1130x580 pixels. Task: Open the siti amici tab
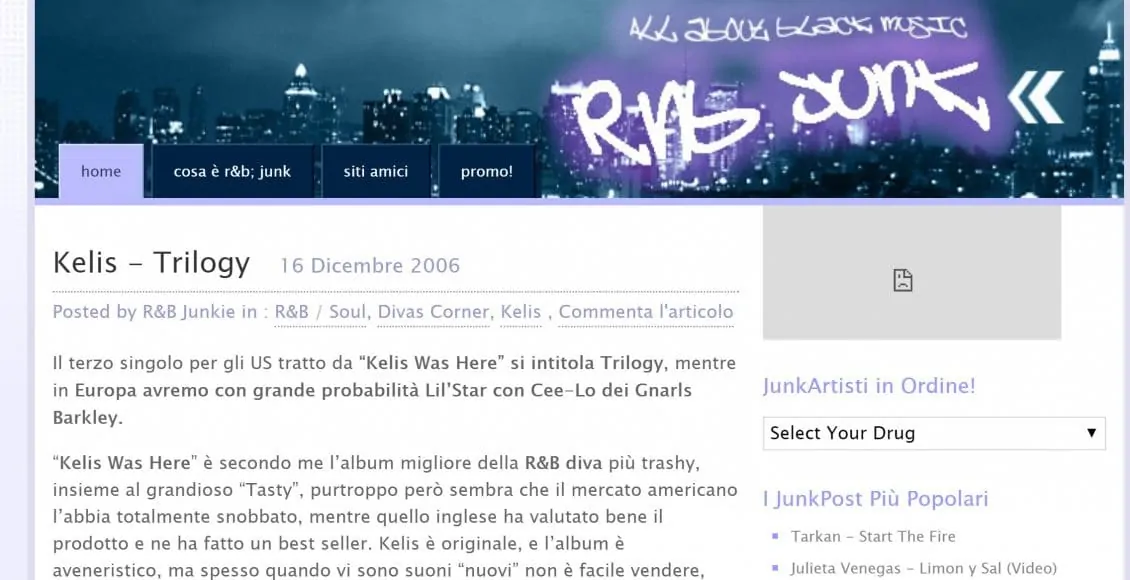pos(375,171)
